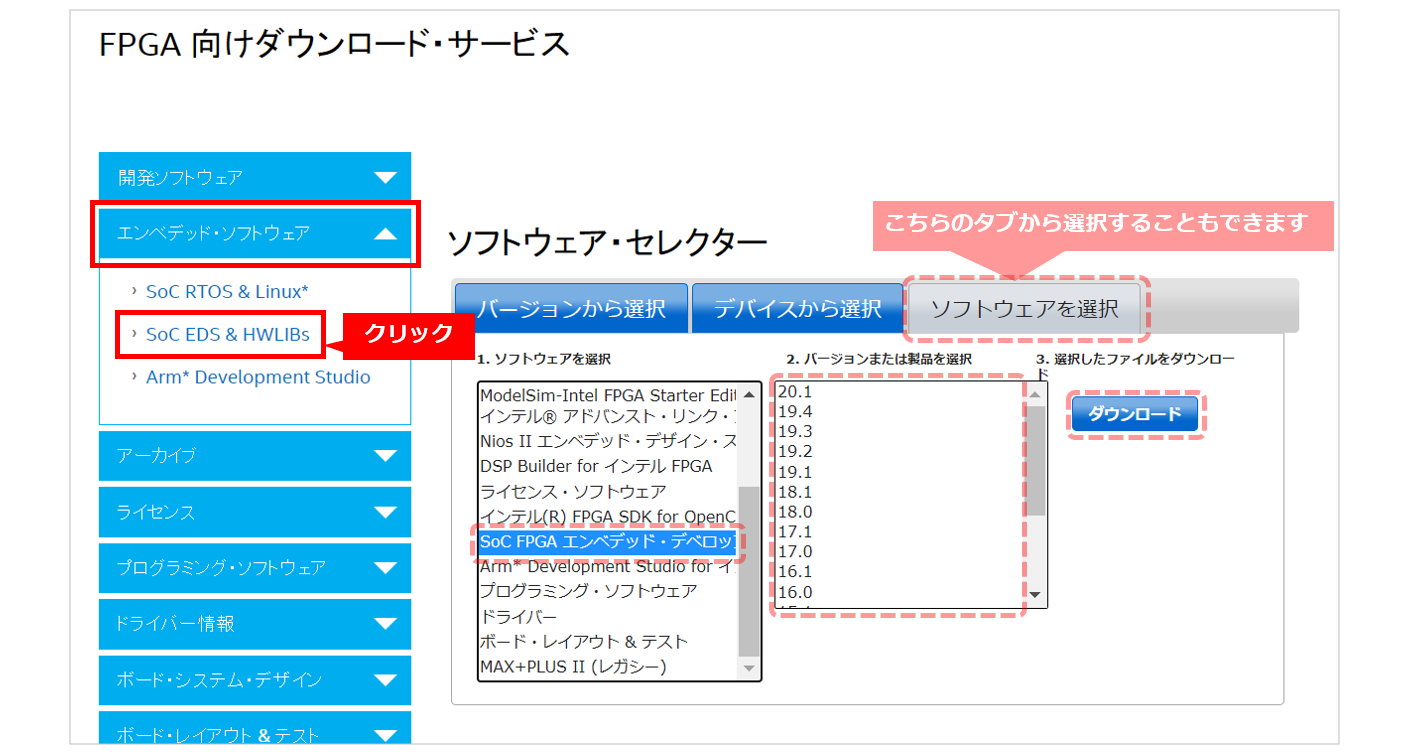Viewport: 1418px width, 752px height.
Task: Select インテル(R) FPGA SDK for OpenCL entry
Action: point(608,517)
